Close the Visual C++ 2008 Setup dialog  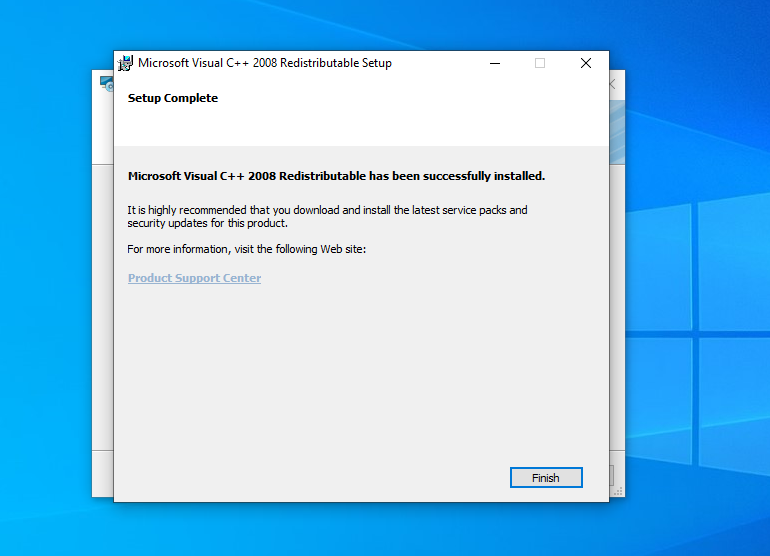coord(585,63)
